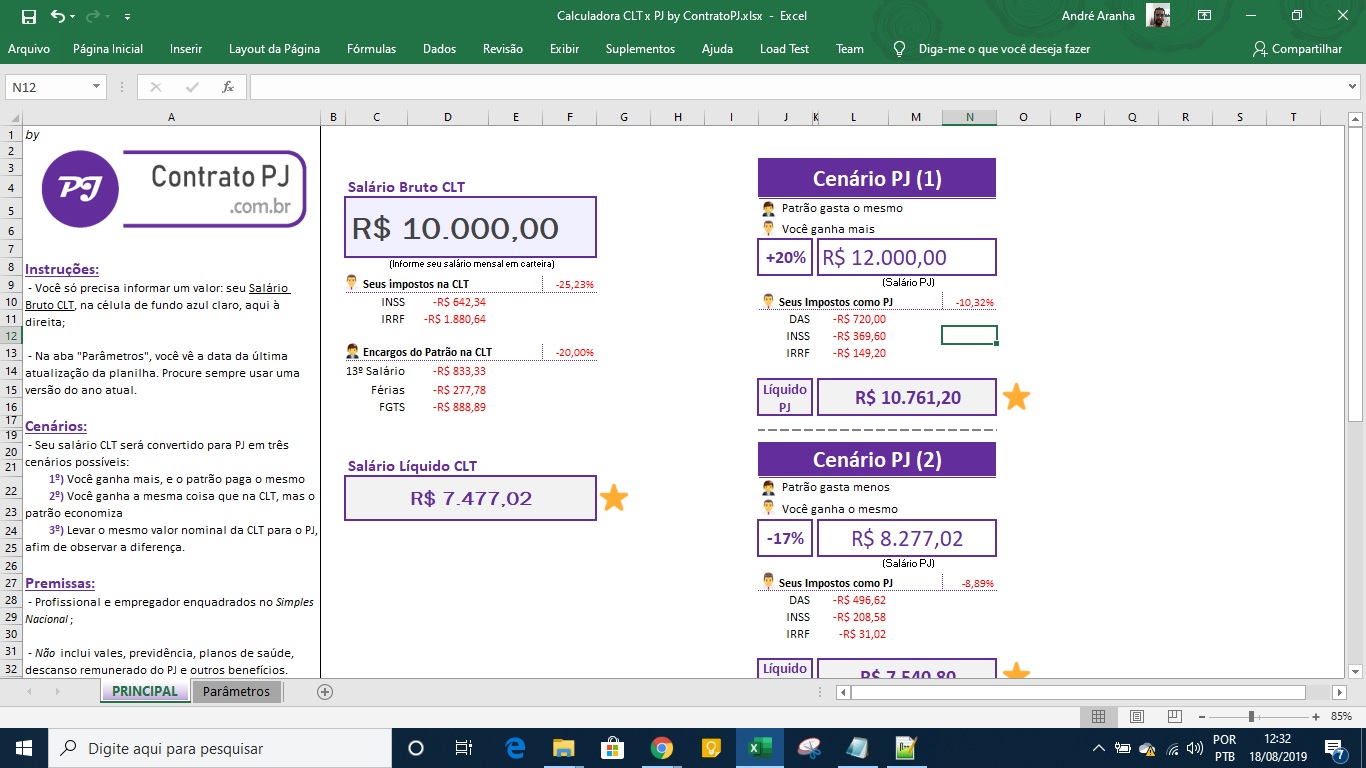
Task: Expand the formula bar chevron
Action: pyautogui.click(x=1353, y=87)
